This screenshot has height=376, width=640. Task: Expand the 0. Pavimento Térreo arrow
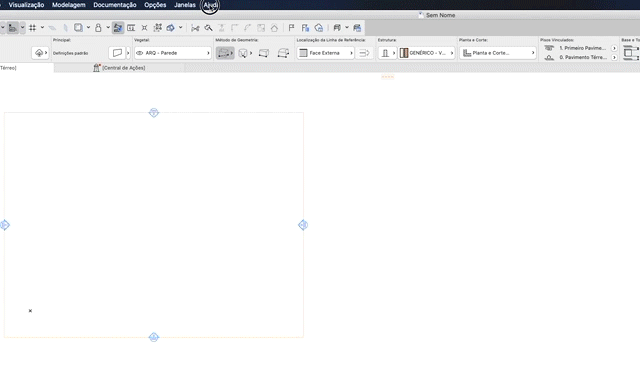point(614,58)
